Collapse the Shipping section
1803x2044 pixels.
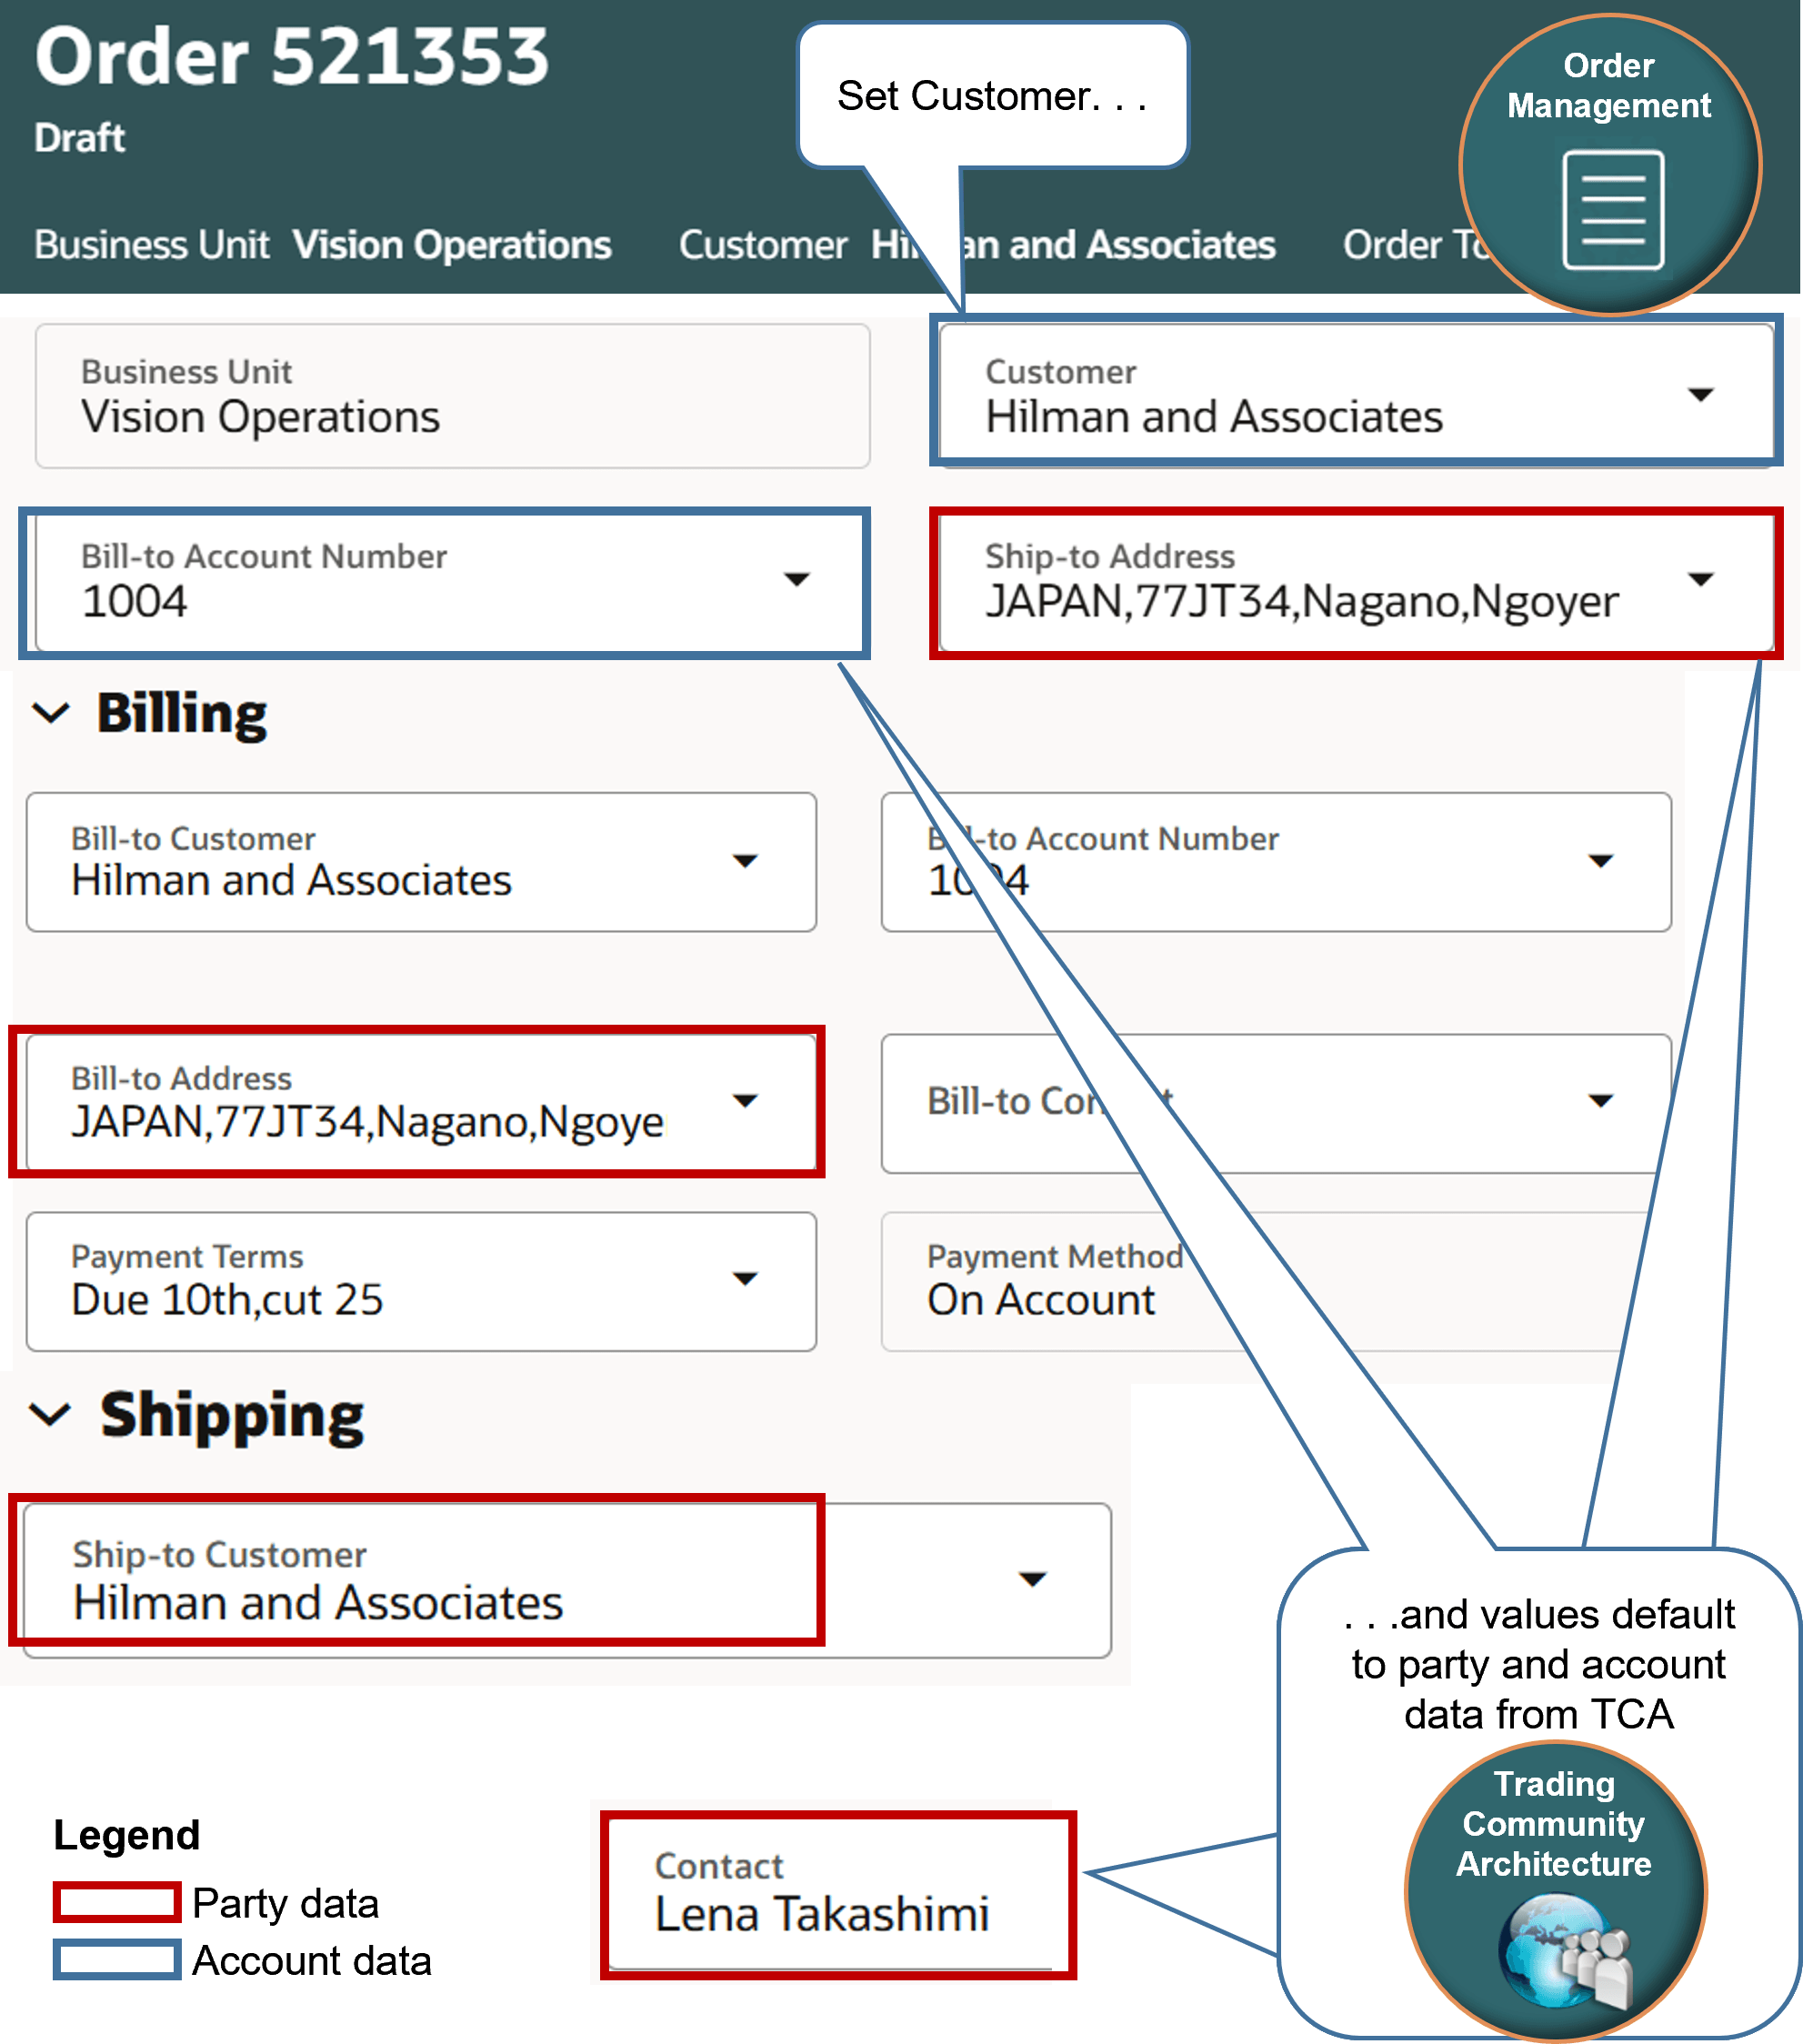(48, 1413)
